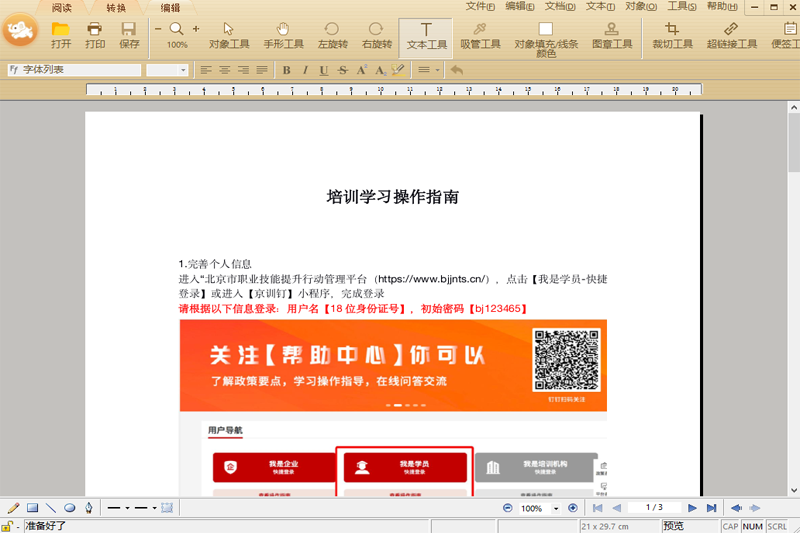The height and width of the screenshot is (533, 800).
Task: Toggle bold text formatting
Action: pyautogui.click(x=286, y=70)
